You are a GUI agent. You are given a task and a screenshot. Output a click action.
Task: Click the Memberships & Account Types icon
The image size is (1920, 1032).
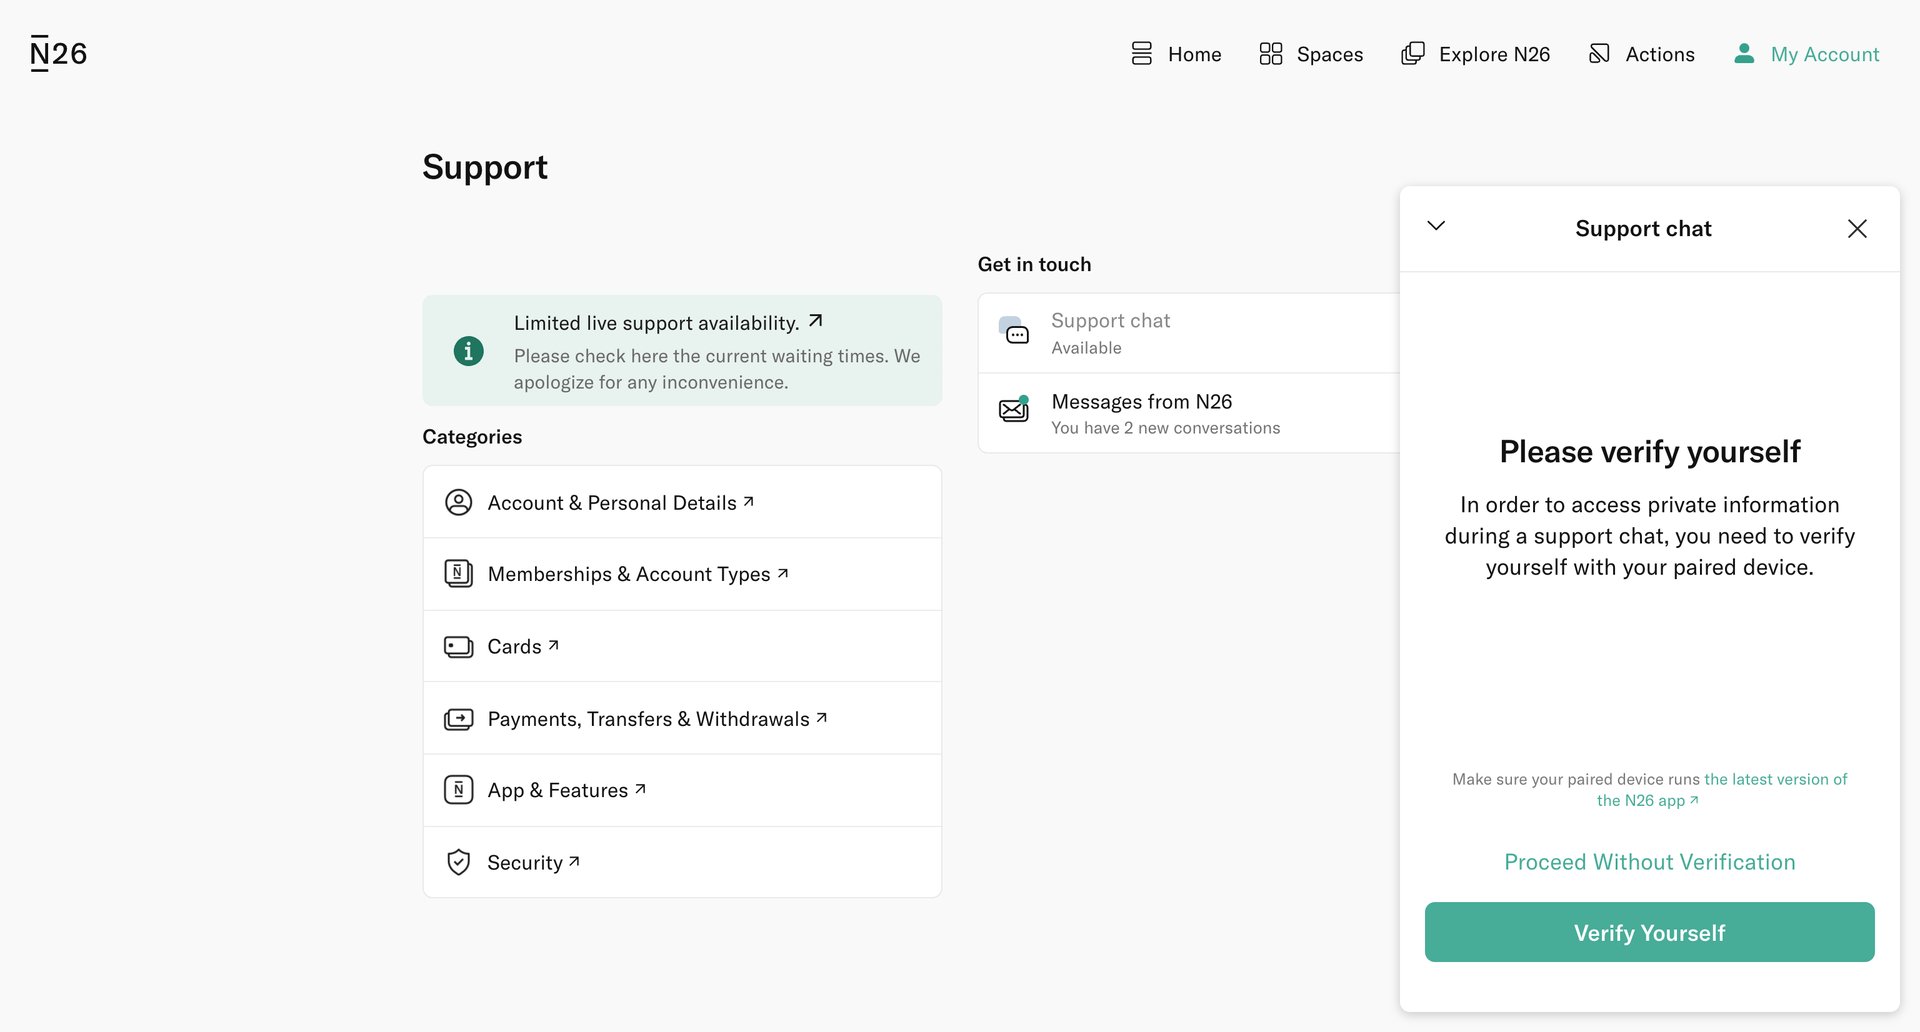point(459,573)
